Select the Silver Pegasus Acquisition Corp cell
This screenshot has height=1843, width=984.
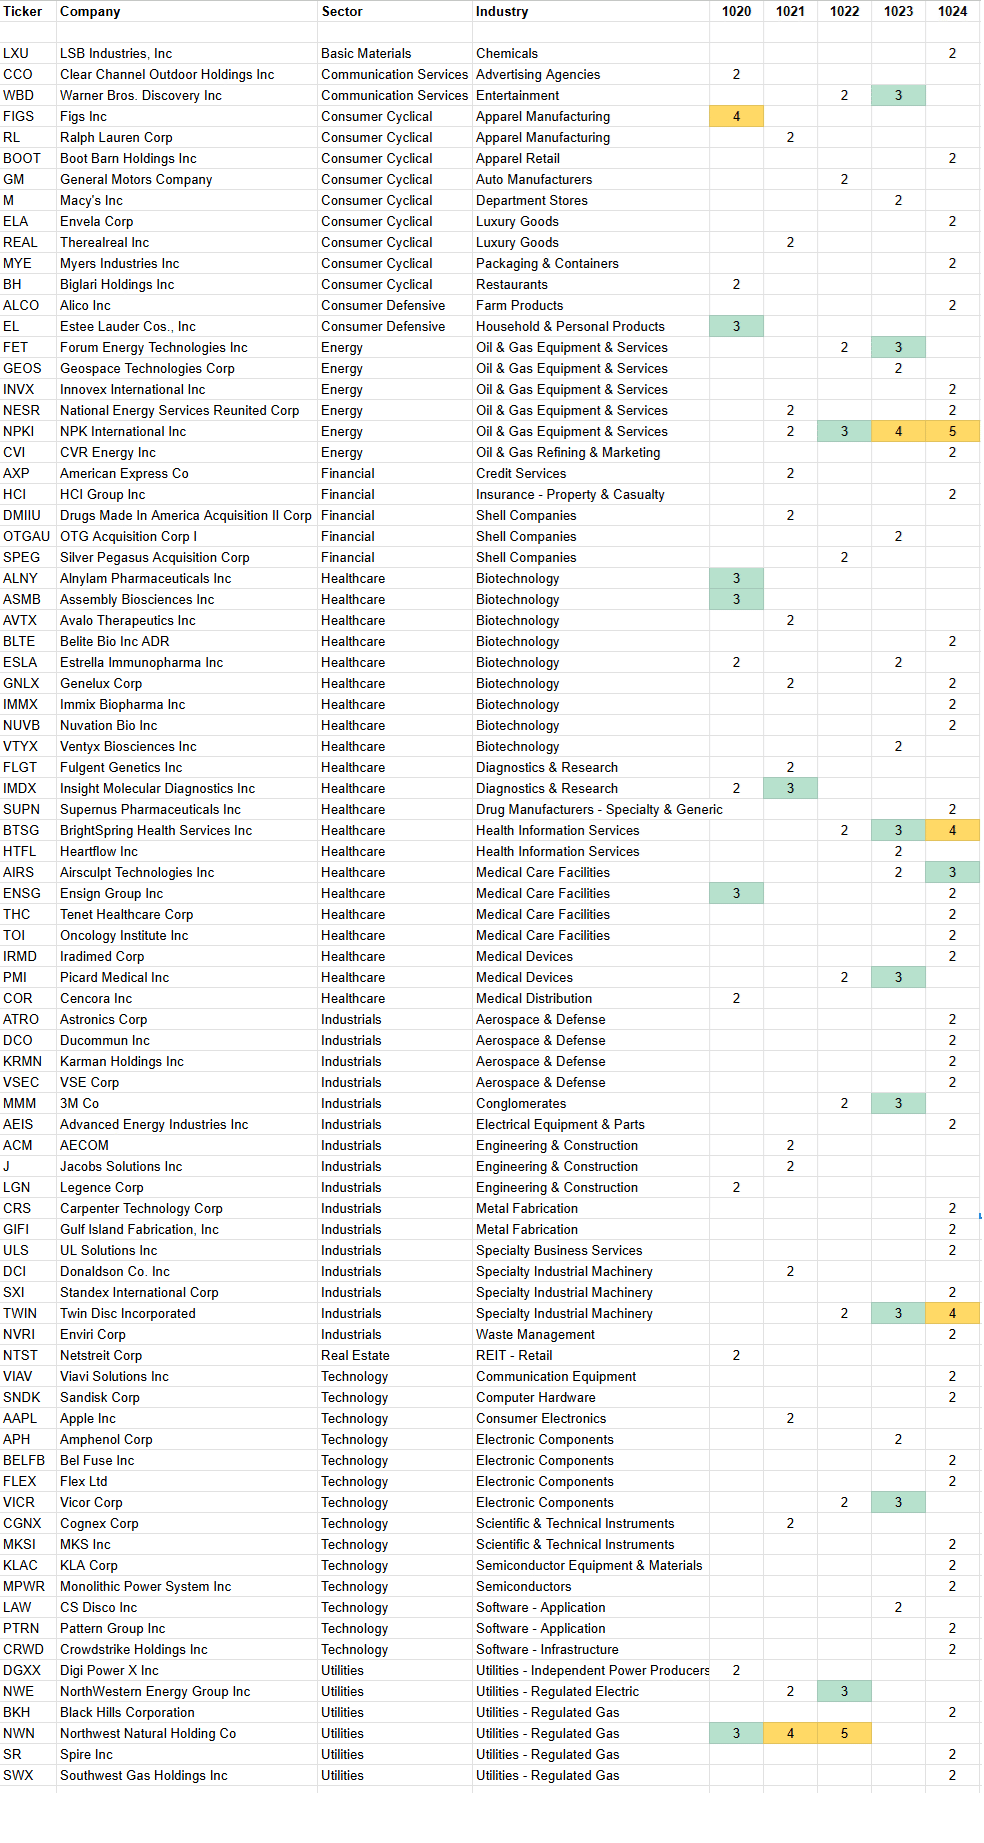(187, 557)
